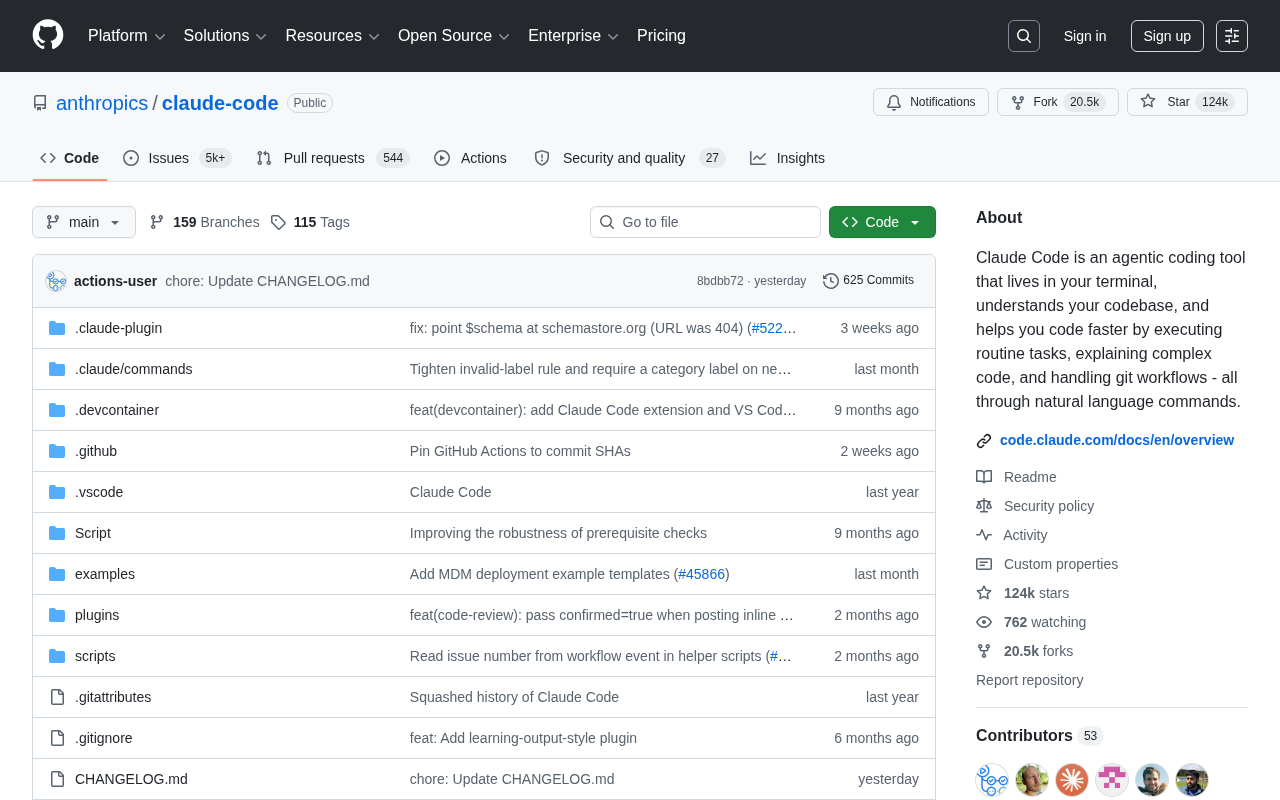Click the Go to file search field
Viewport: 1280px width, 800px height.
coord(705,222)
